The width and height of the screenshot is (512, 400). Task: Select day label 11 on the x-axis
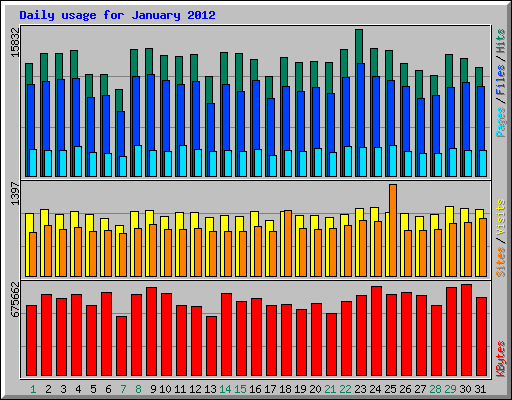(x=180, y=389)
